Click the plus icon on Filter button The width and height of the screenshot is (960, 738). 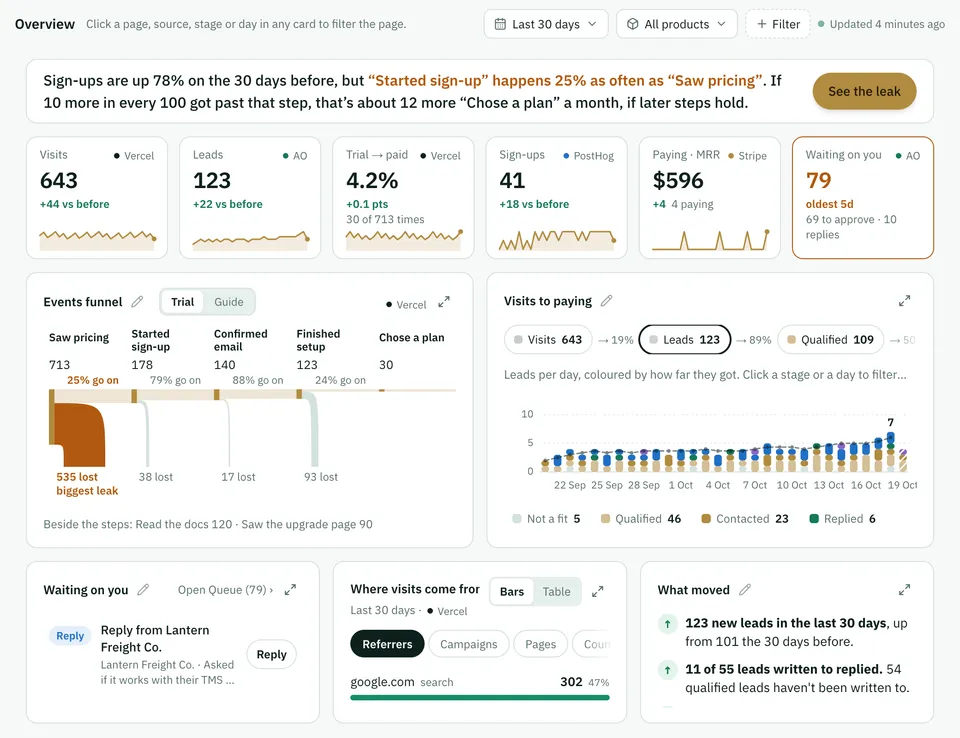point(762,24)
